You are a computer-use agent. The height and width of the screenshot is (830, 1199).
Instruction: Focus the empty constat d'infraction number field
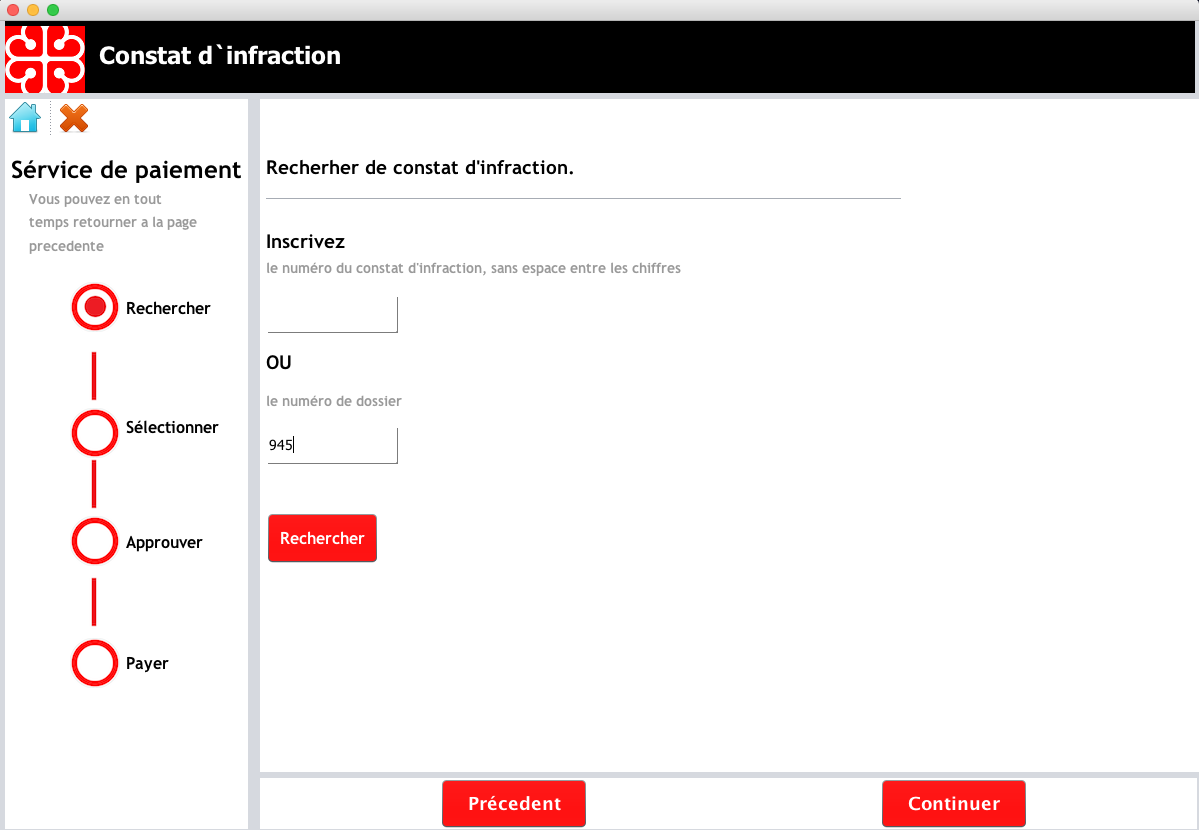click(x=332, y=314)
